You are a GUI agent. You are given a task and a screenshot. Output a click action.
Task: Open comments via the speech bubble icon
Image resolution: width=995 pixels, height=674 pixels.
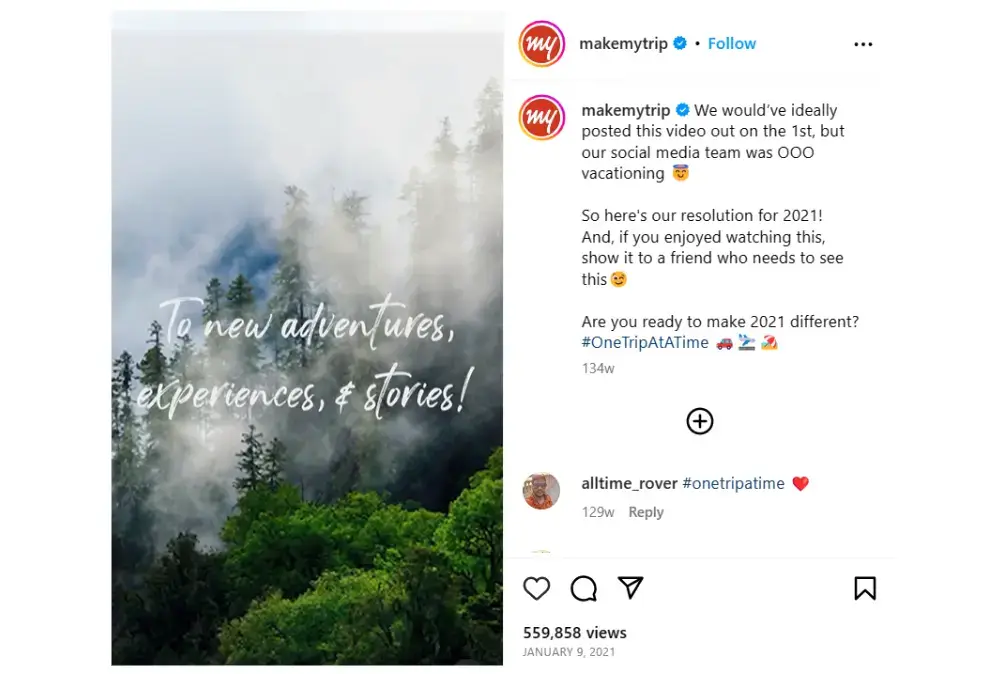click(x=584, y=589)
